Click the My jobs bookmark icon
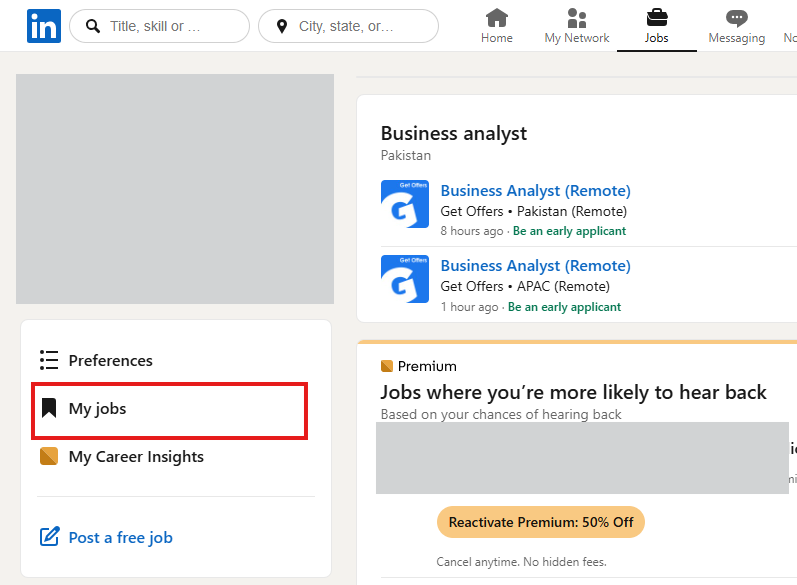Viewport: 797px width, 585px height. click(x=49, y=408)
